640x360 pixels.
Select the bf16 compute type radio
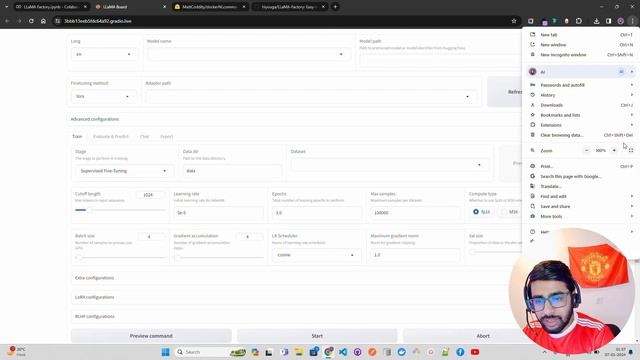coord(504,212)
